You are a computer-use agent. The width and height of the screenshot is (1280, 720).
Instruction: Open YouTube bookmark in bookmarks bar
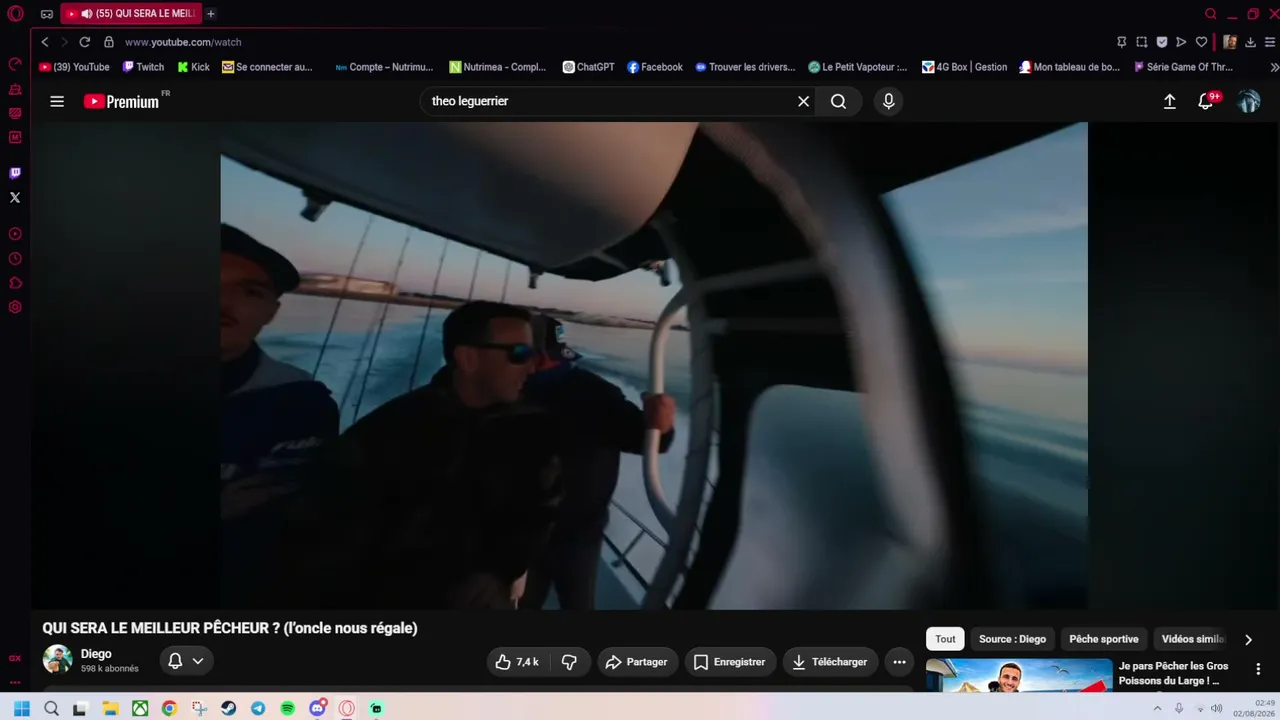75,67
